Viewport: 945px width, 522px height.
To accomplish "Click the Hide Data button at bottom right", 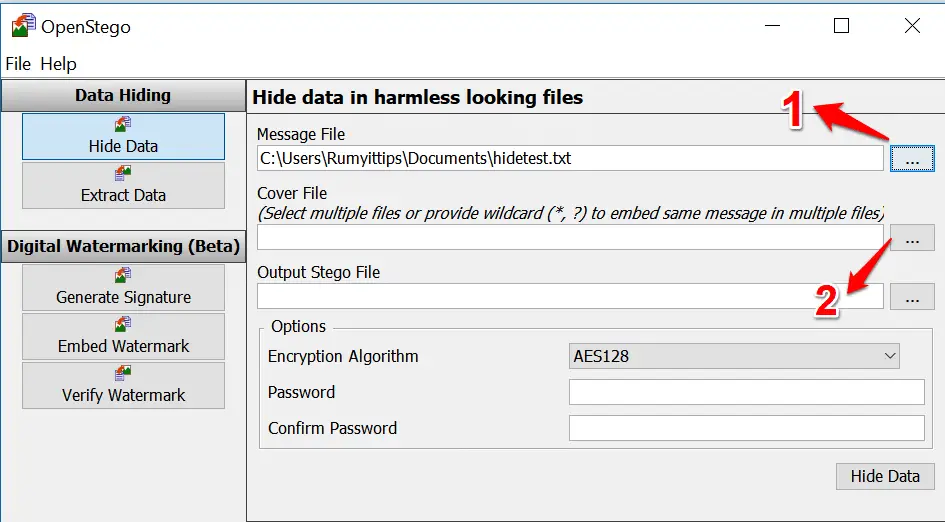I will (x=885, y=476).
